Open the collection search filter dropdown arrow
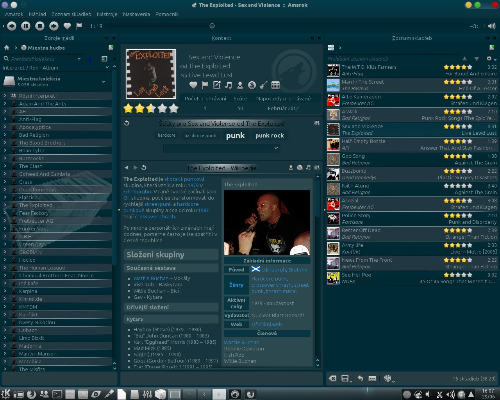The height and width of the screenshot is (400, 500). (x=79, y=59)
